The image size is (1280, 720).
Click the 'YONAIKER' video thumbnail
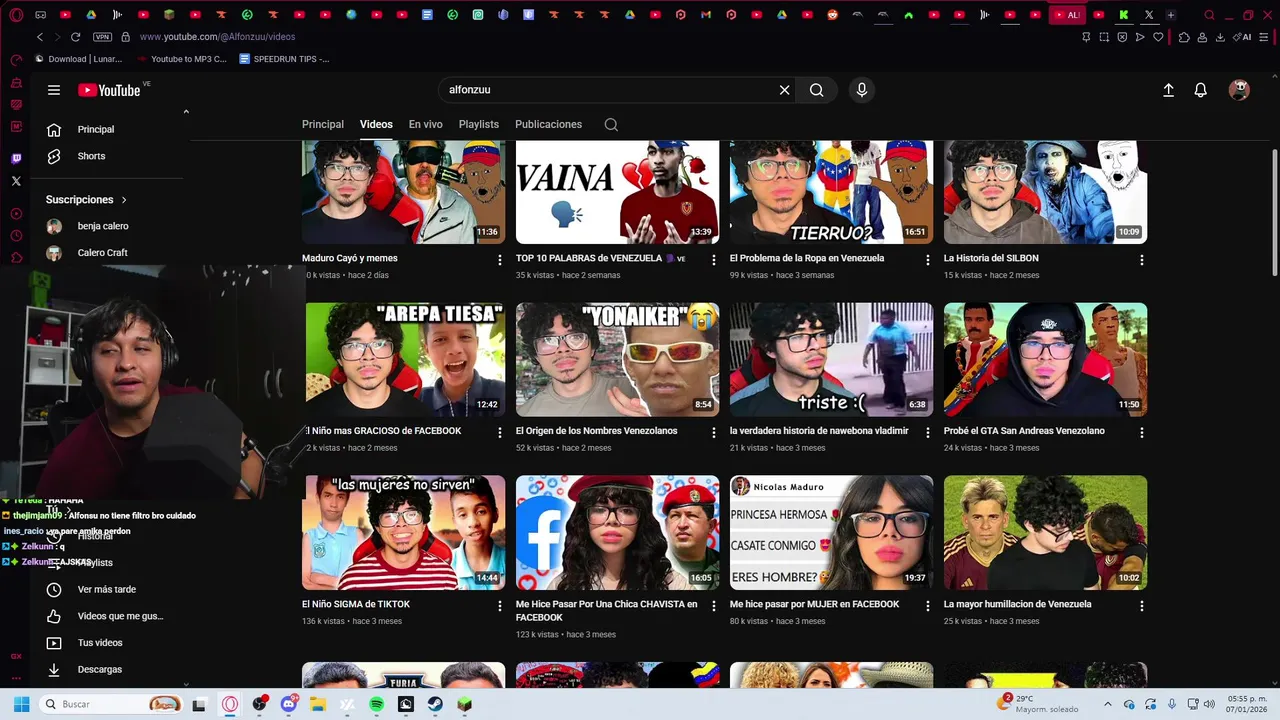pyautogui.click(x=618, y=359)
